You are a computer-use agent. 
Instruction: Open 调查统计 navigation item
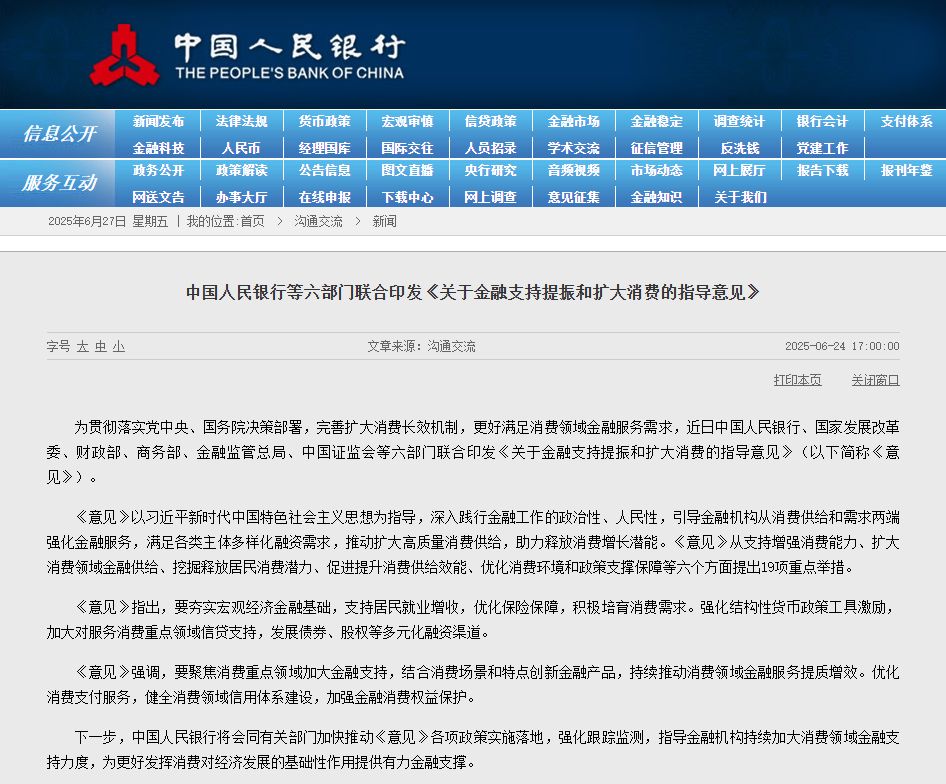(x=739, y=121)
